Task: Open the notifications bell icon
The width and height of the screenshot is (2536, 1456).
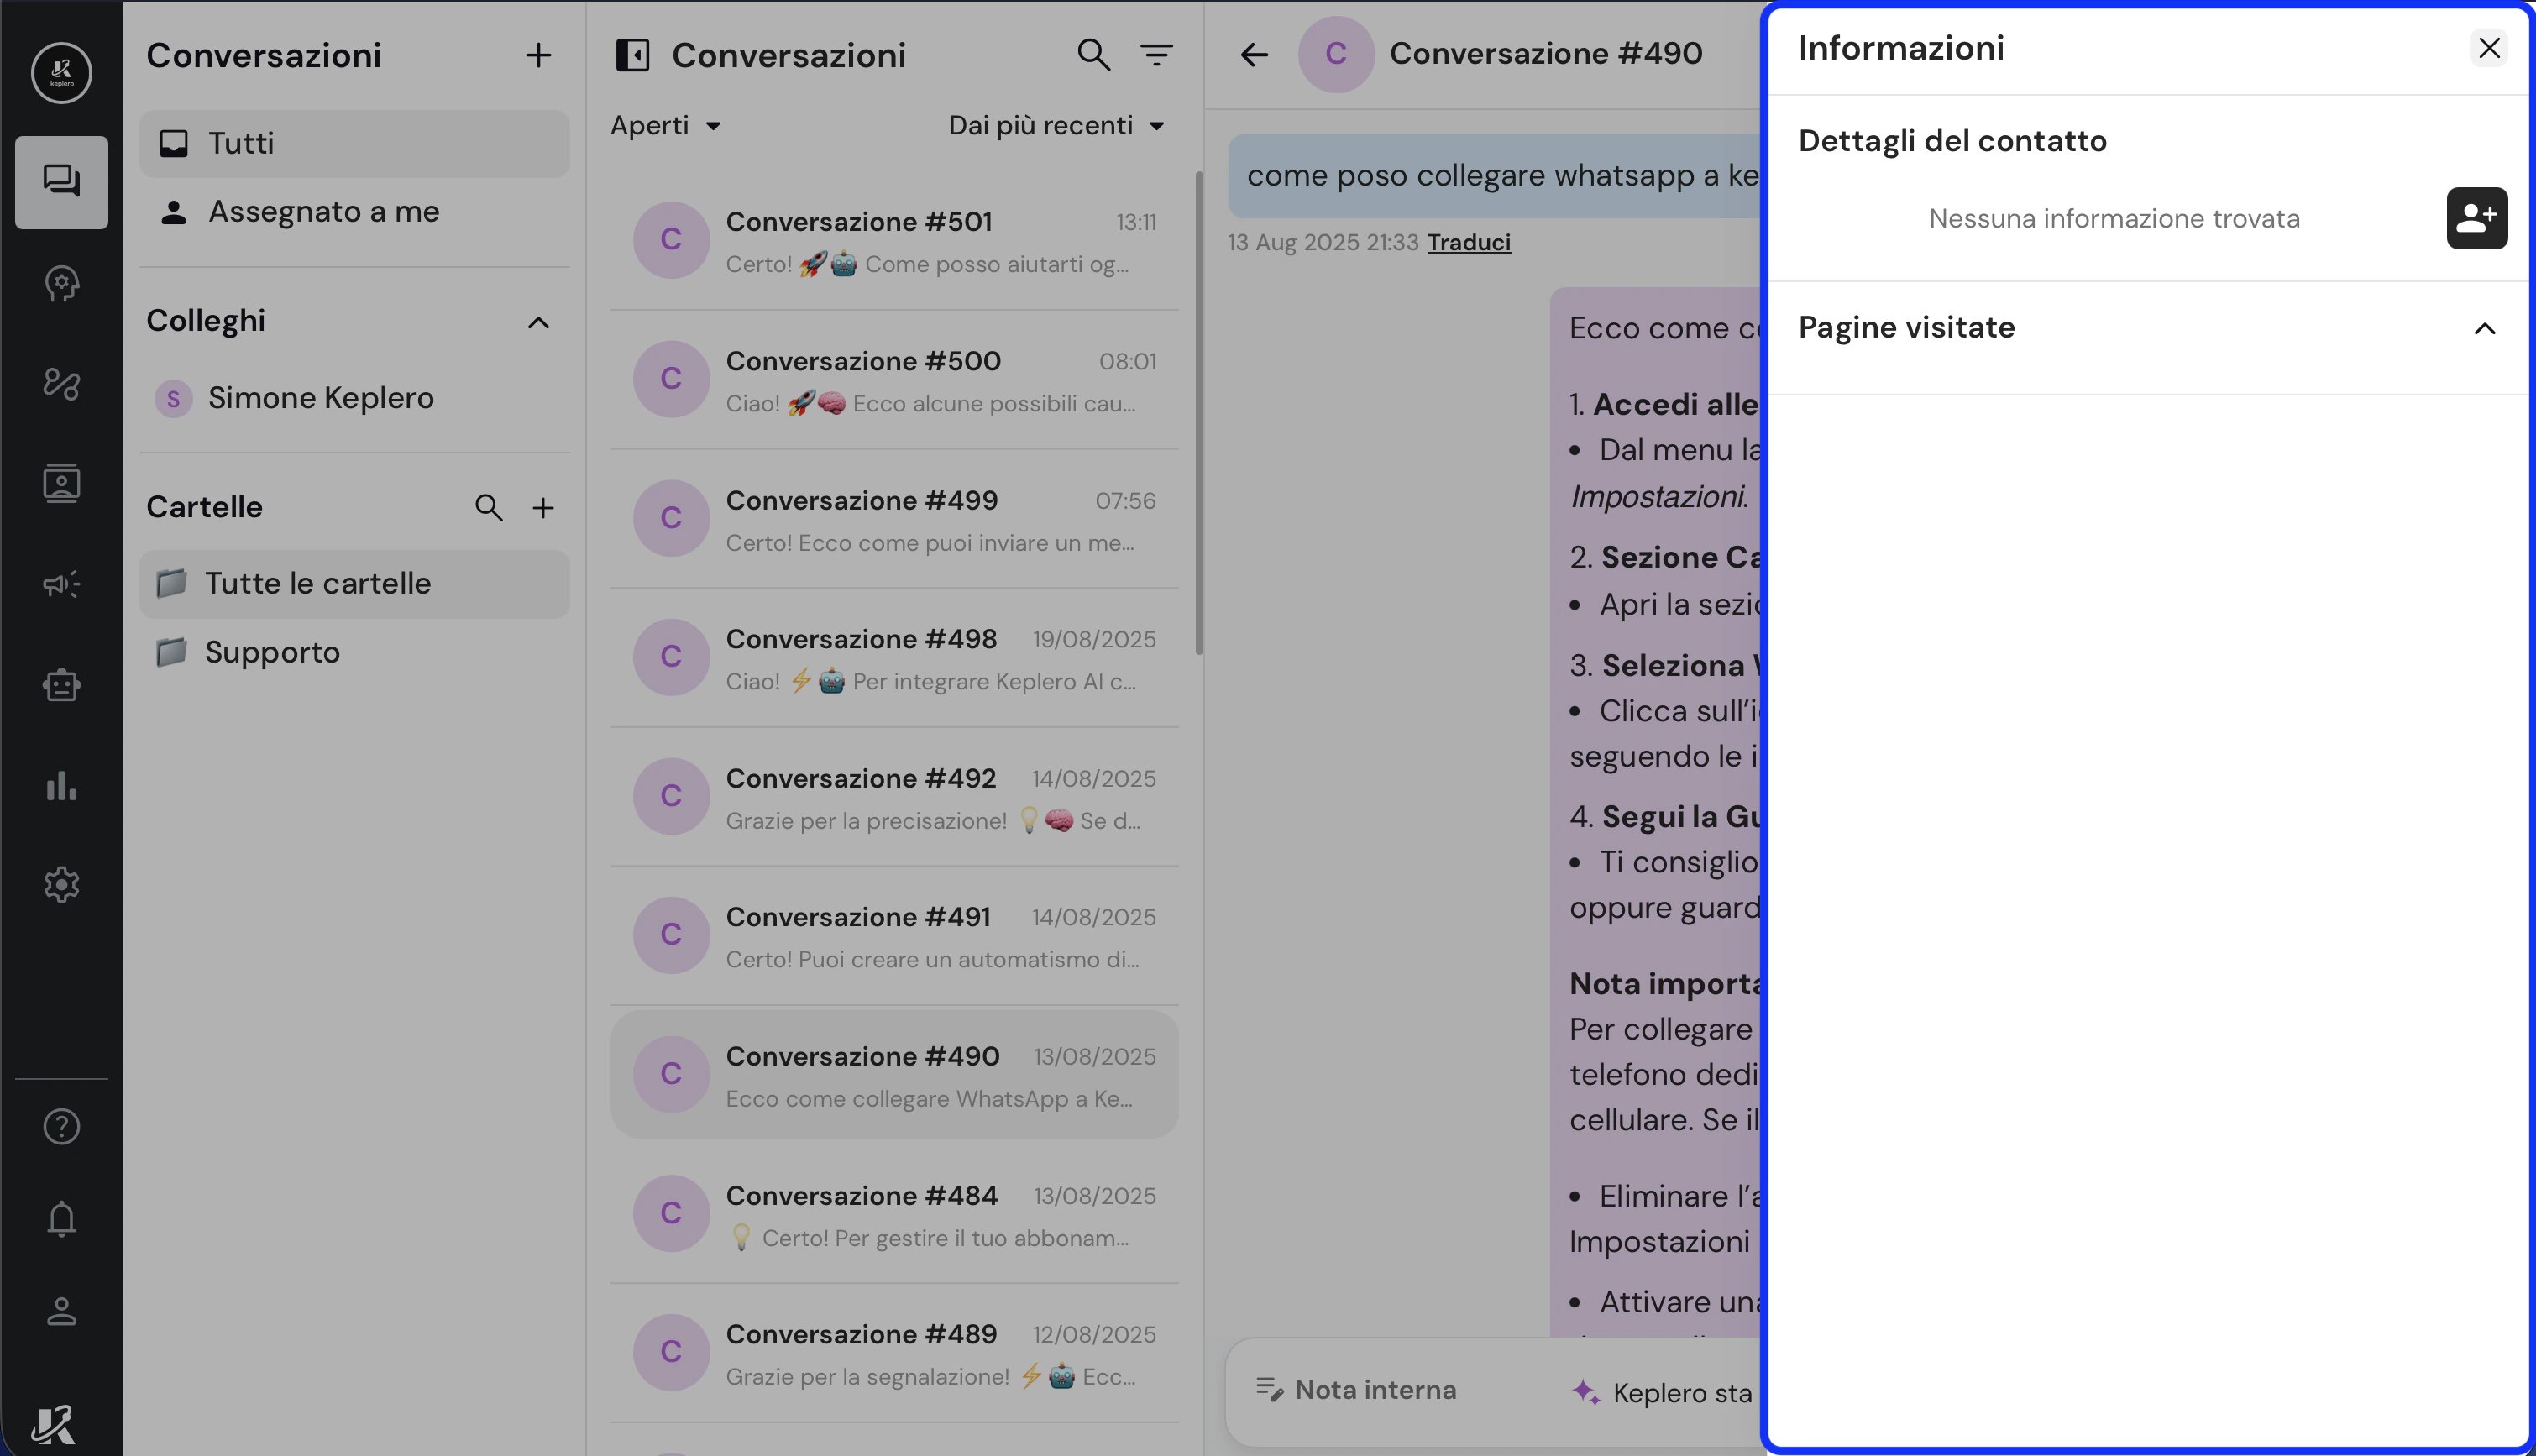Action: 61,1219
